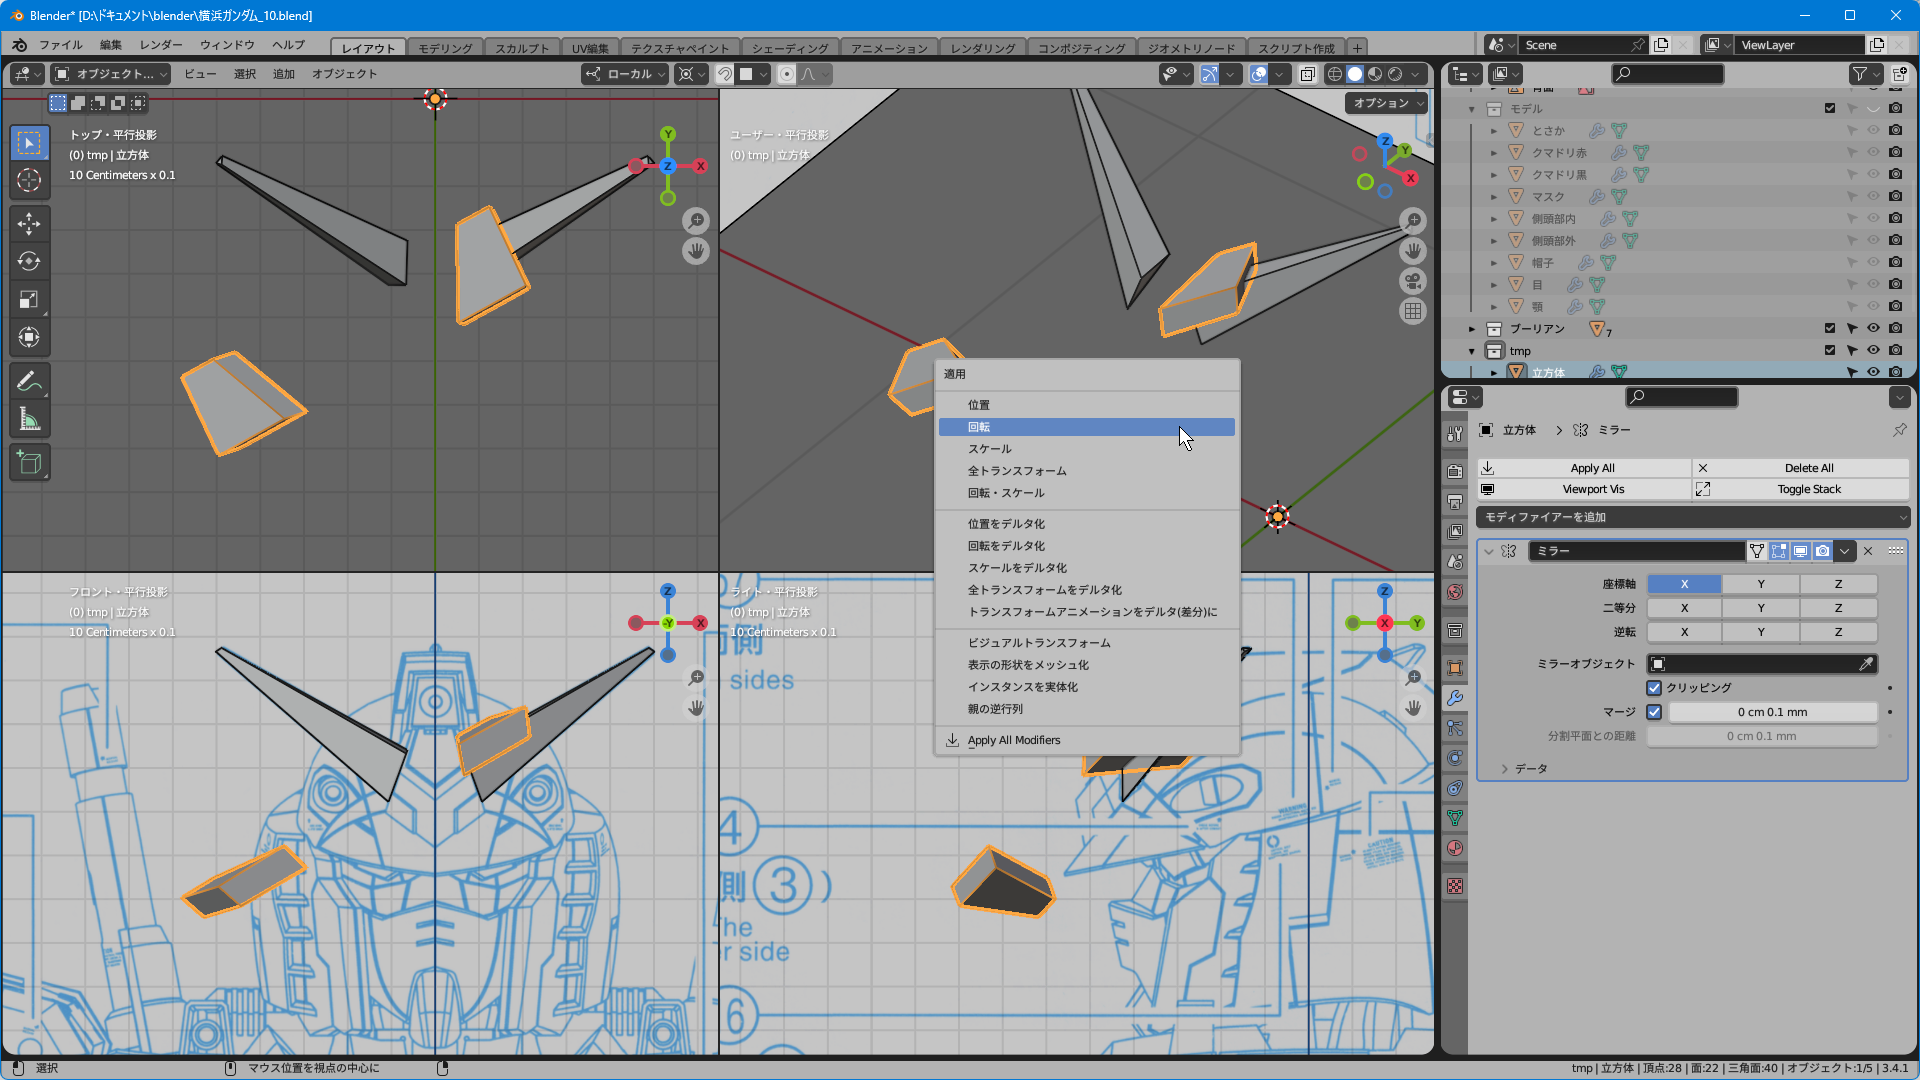Collapse the tmp collection in outliner
The height and width of the screenshot is (1080, 1920).
[x=1472, y=351]
